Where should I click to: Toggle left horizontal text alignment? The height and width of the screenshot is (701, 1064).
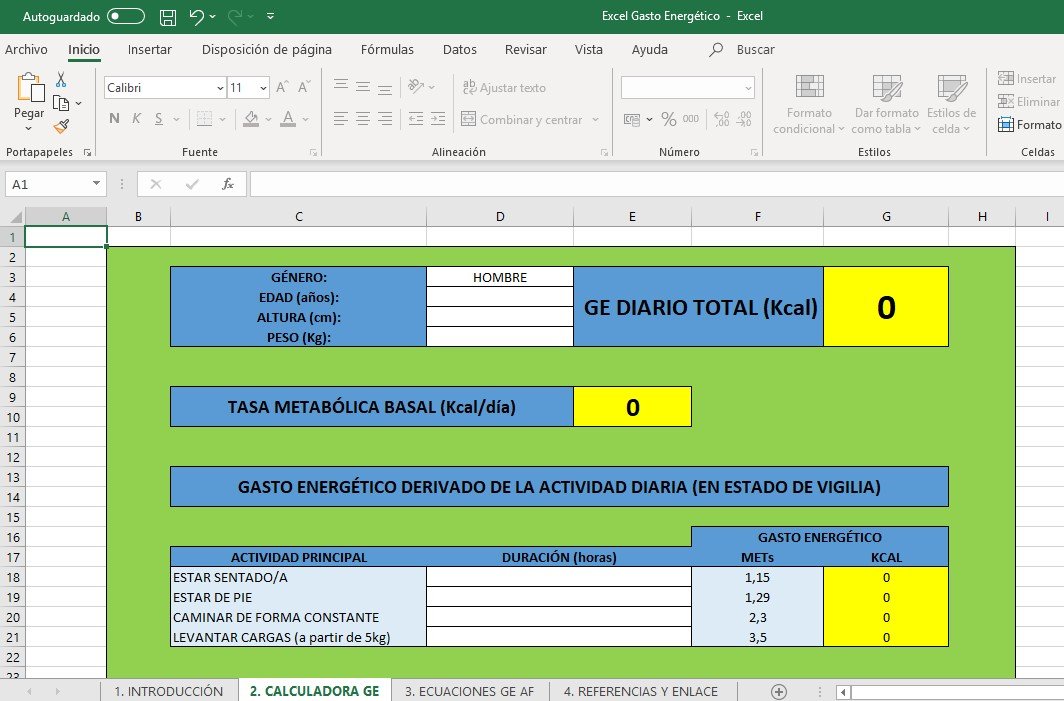tap(341, 119)
